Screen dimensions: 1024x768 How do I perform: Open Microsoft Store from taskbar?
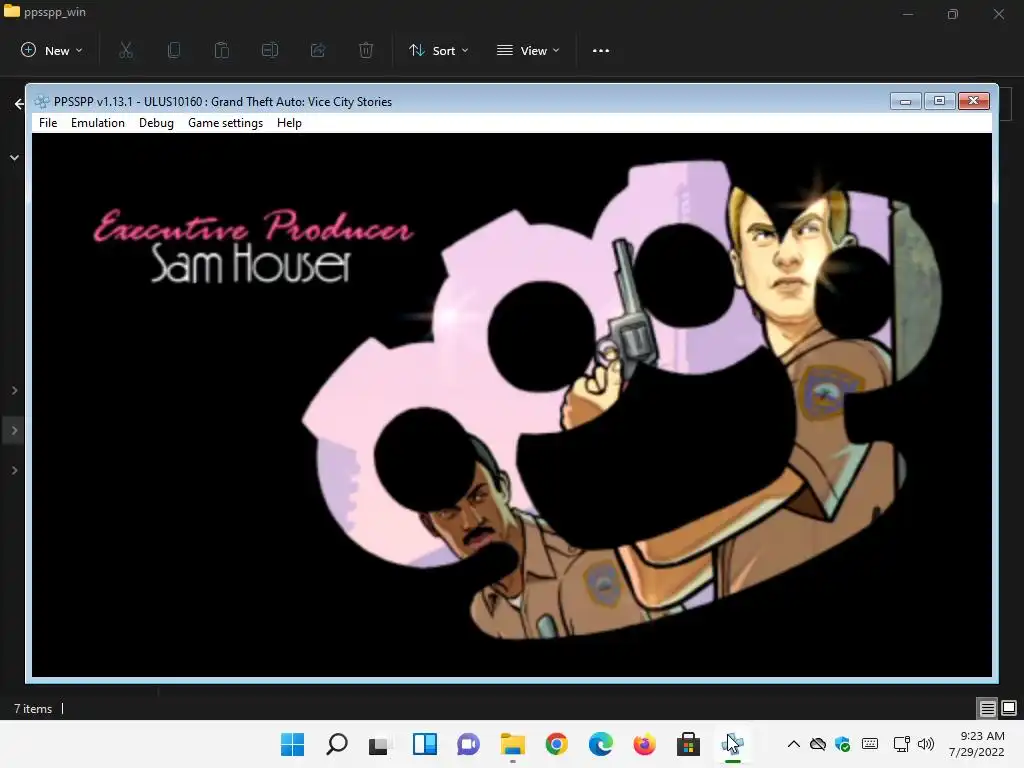click(688, 744)
